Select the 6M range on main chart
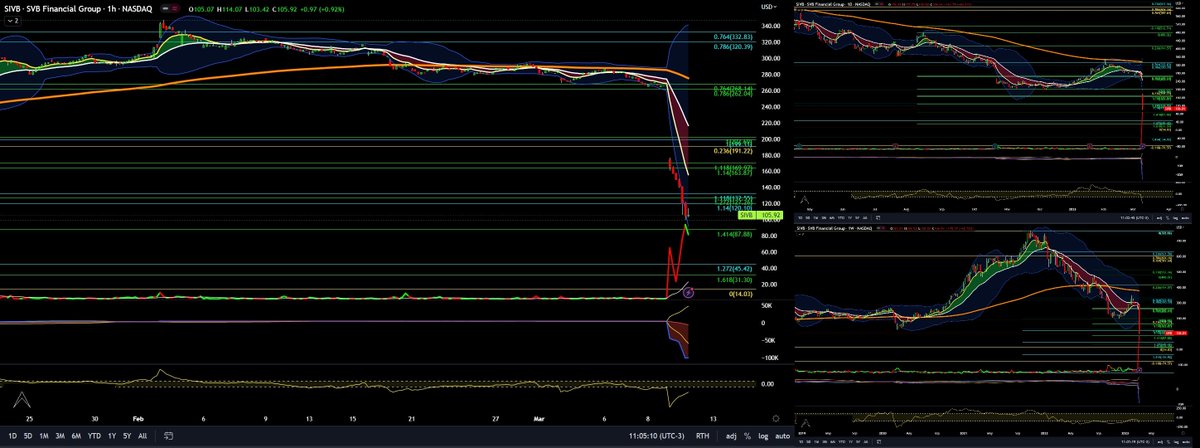 78,437
